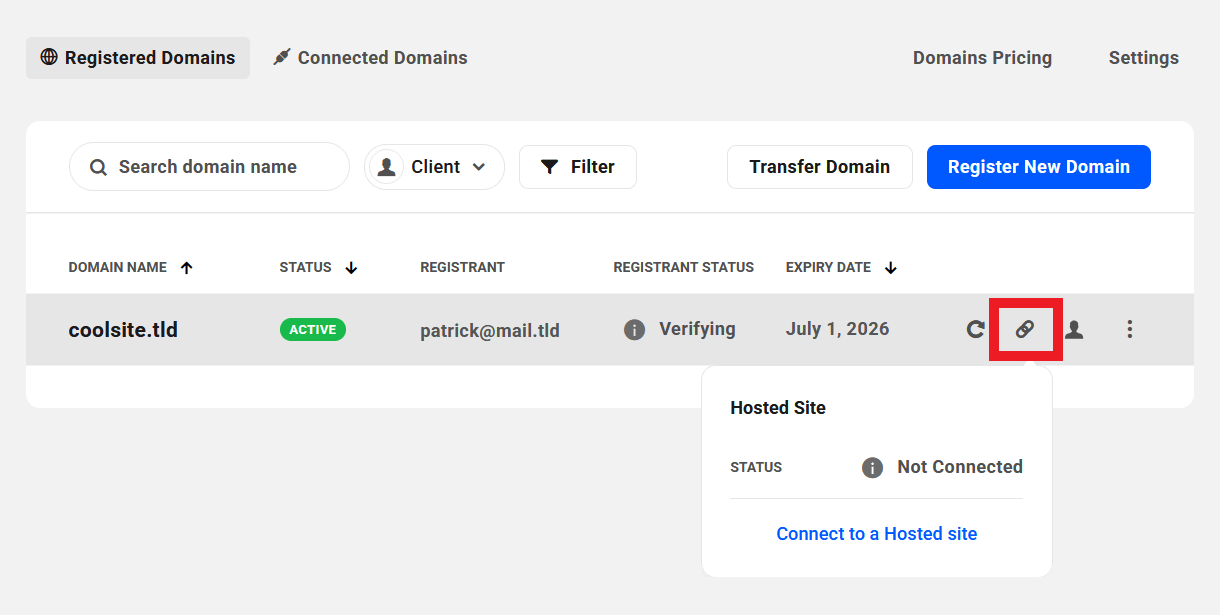Click the Not Connected status text
Image resolution: width=1220 pixels, height=615 pixels.
(960, 467)
